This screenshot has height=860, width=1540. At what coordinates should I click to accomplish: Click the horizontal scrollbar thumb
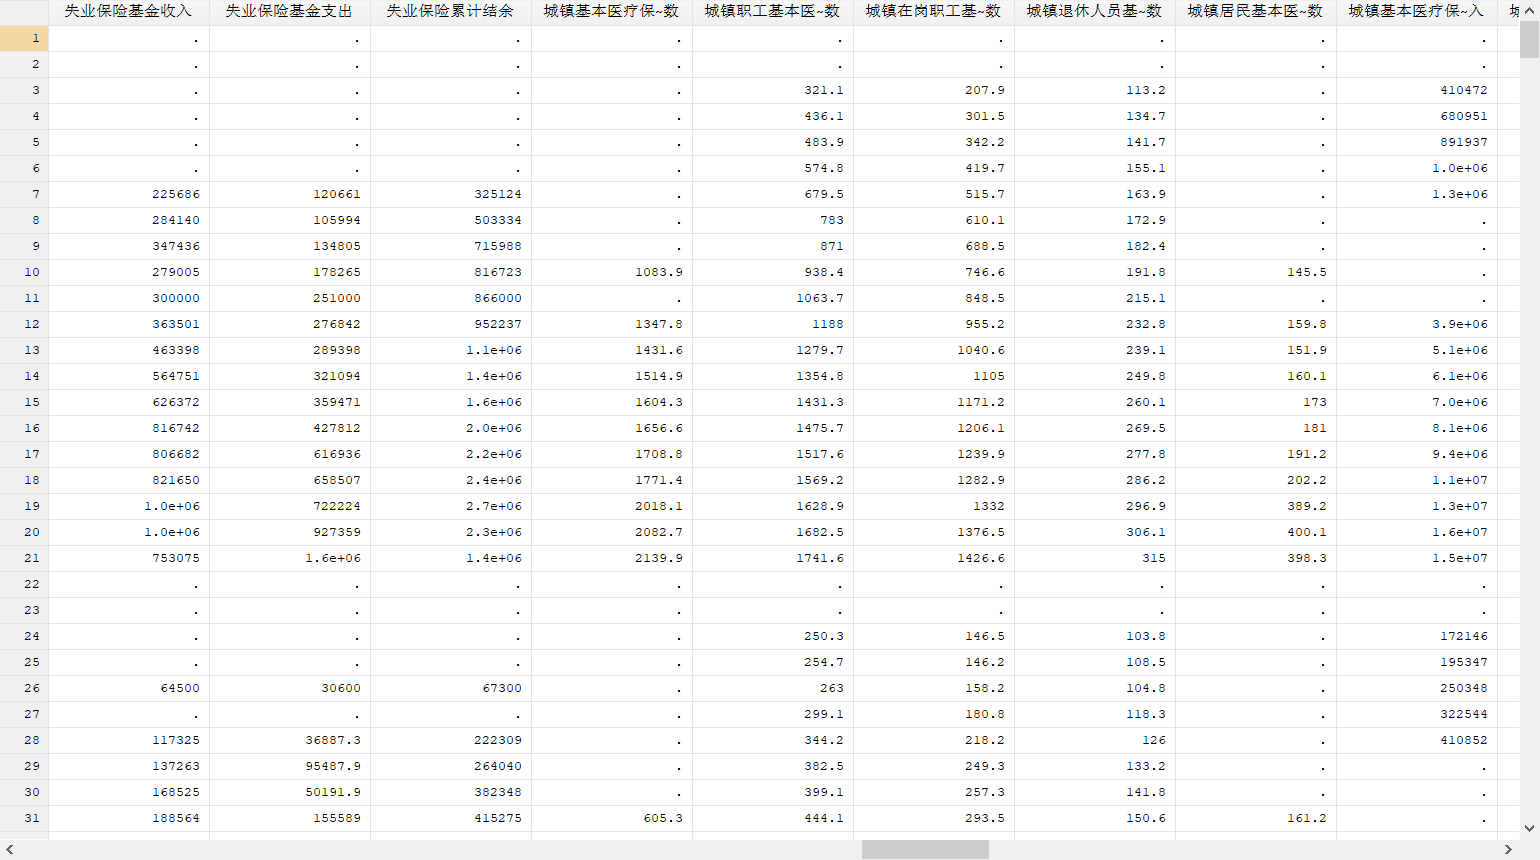925,849
